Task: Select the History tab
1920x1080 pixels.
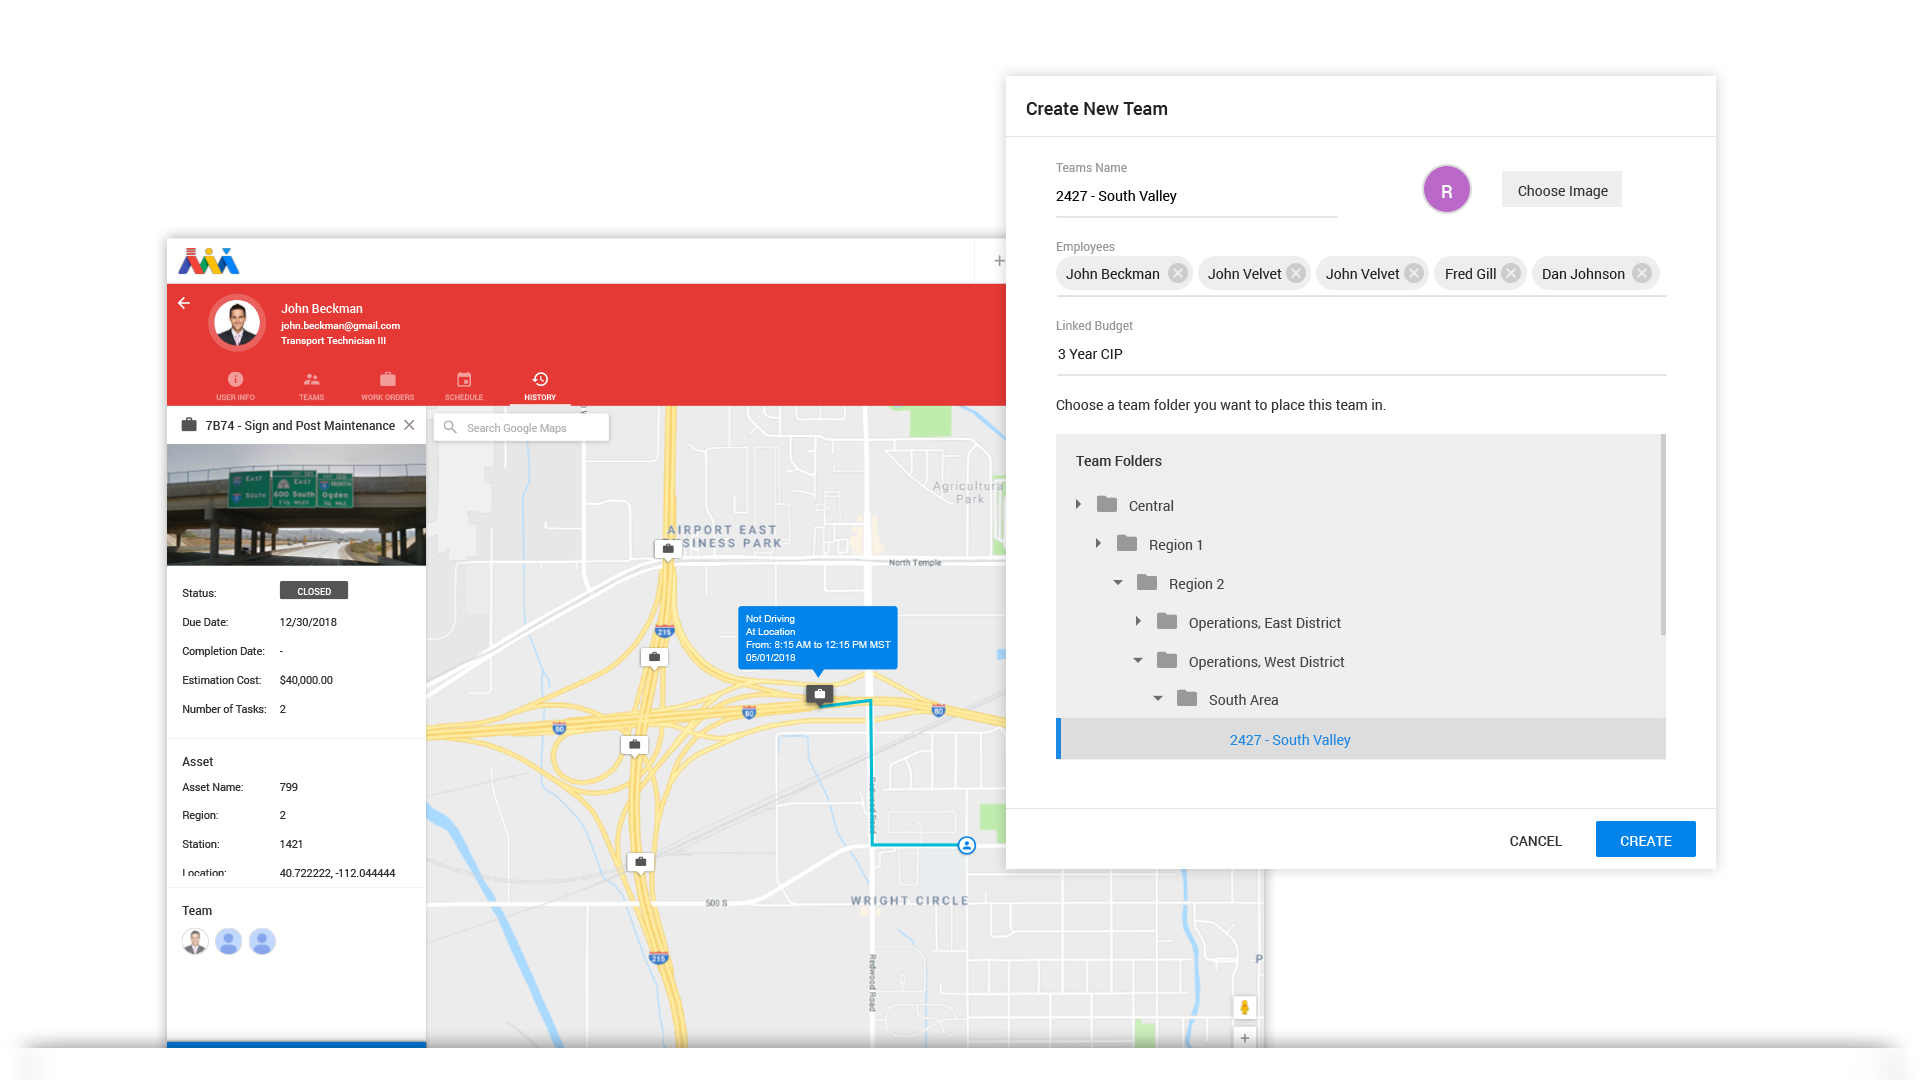Action: click(540, 386)
